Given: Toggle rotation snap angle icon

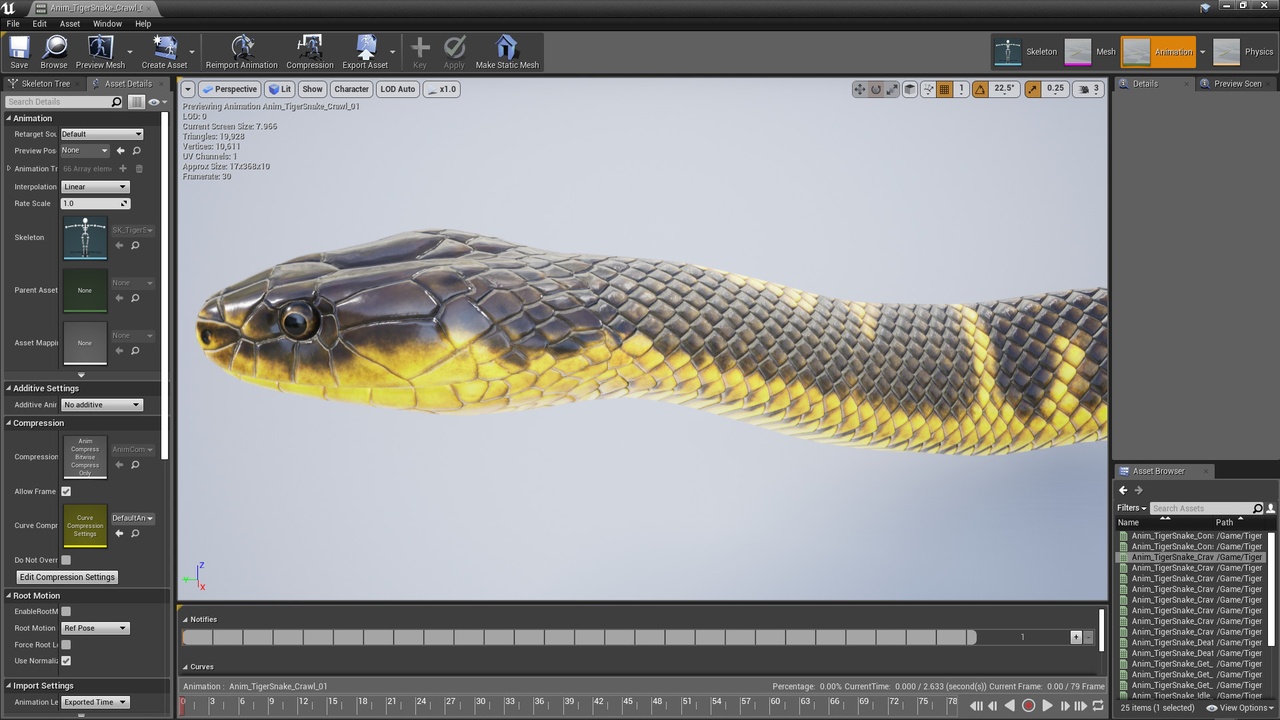Looking at the screenshot, I should tap(980, 89).
